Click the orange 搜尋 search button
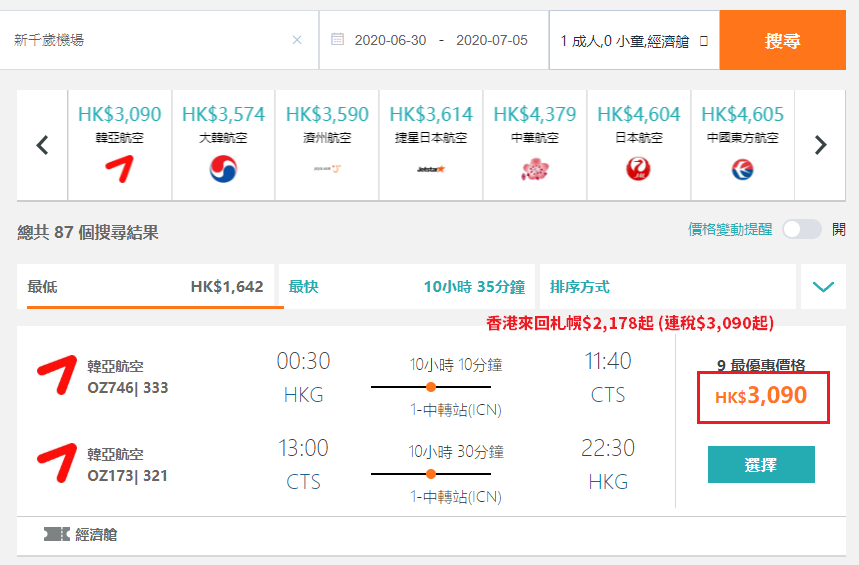The height and width of the screenshot is (565, 859). 782,40
